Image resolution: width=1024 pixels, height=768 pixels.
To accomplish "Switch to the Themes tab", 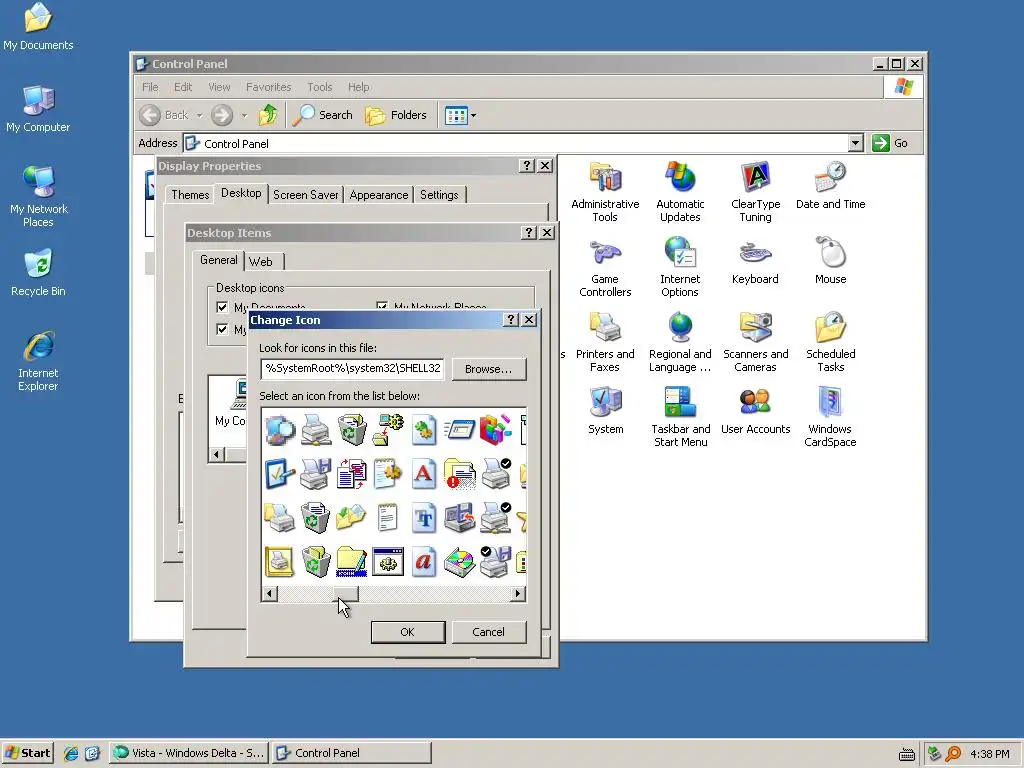I will pyautogui.click(x=190, y=195).
